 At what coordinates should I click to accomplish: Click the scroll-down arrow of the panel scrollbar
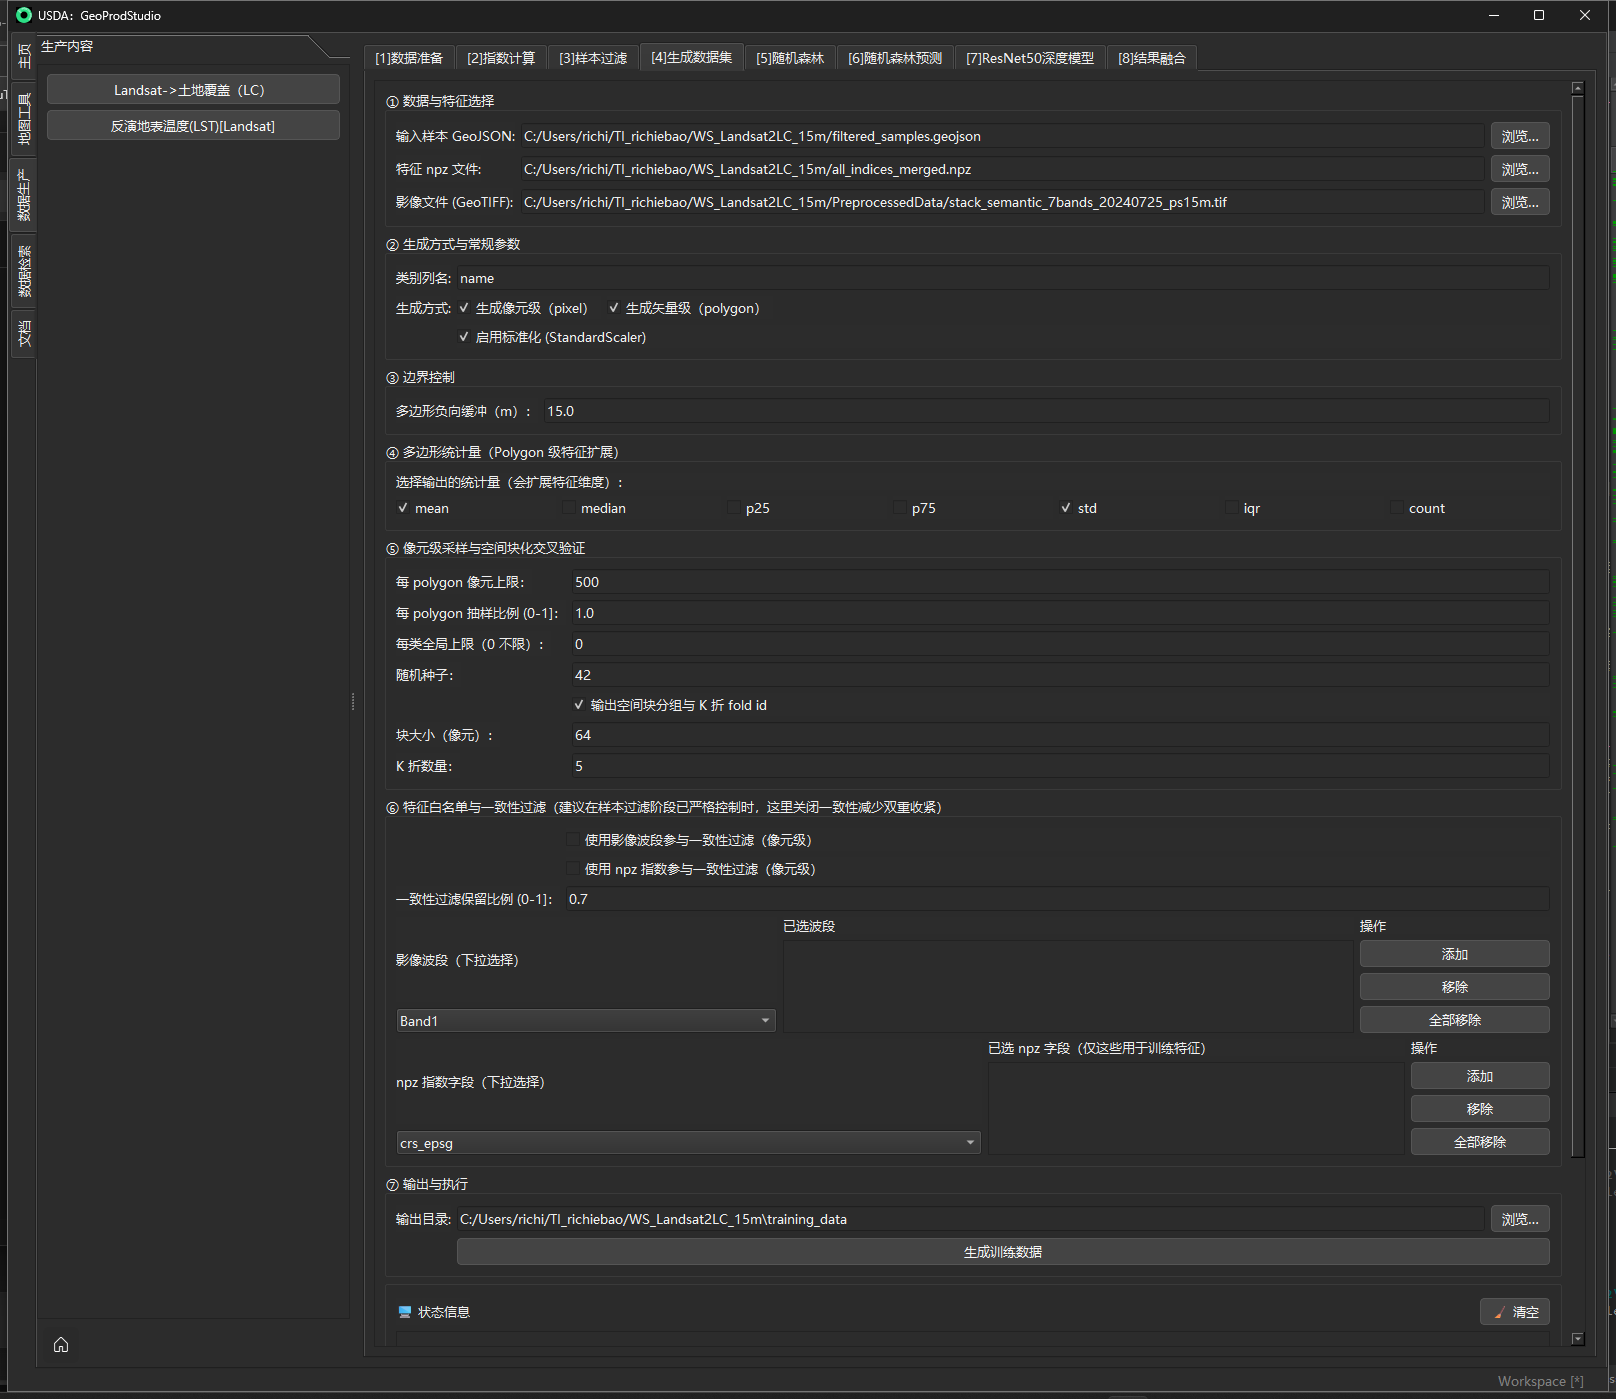(1577, 1338)
